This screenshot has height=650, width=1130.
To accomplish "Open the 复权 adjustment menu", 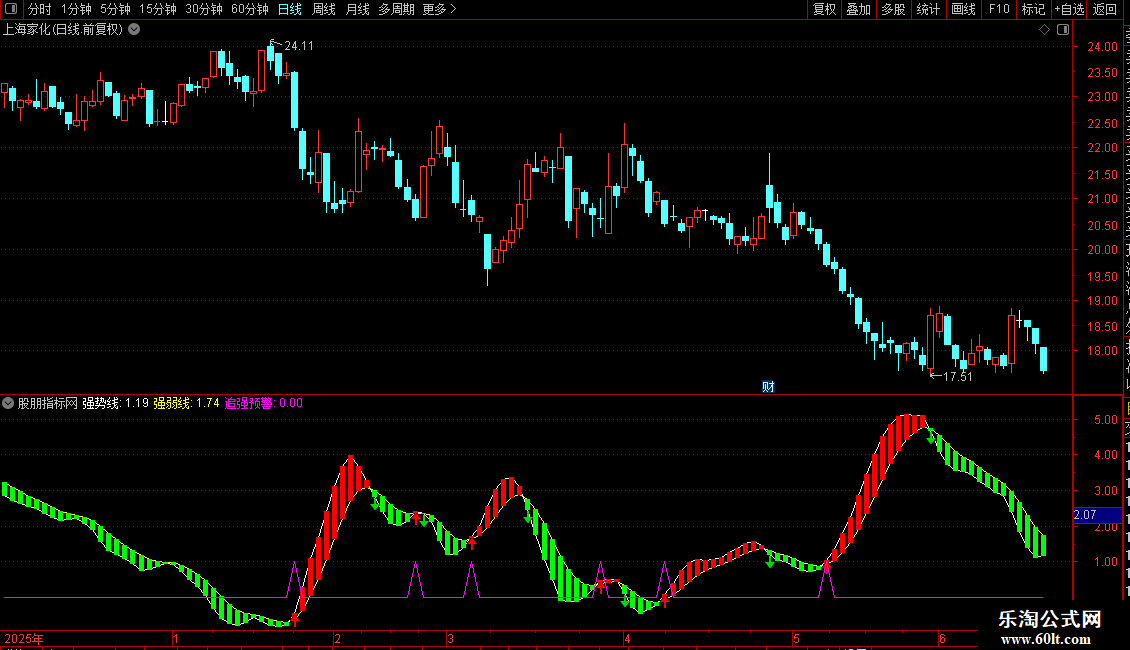I will [x=824, y=9].
